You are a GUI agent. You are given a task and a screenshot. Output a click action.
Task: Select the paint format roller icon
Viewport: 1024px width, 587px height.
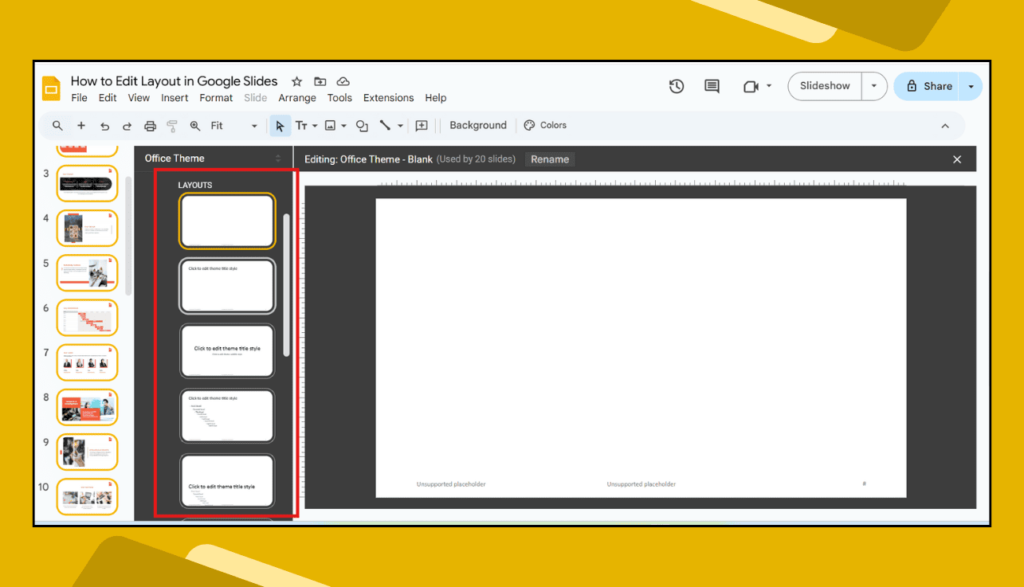[x=172, y=126]
